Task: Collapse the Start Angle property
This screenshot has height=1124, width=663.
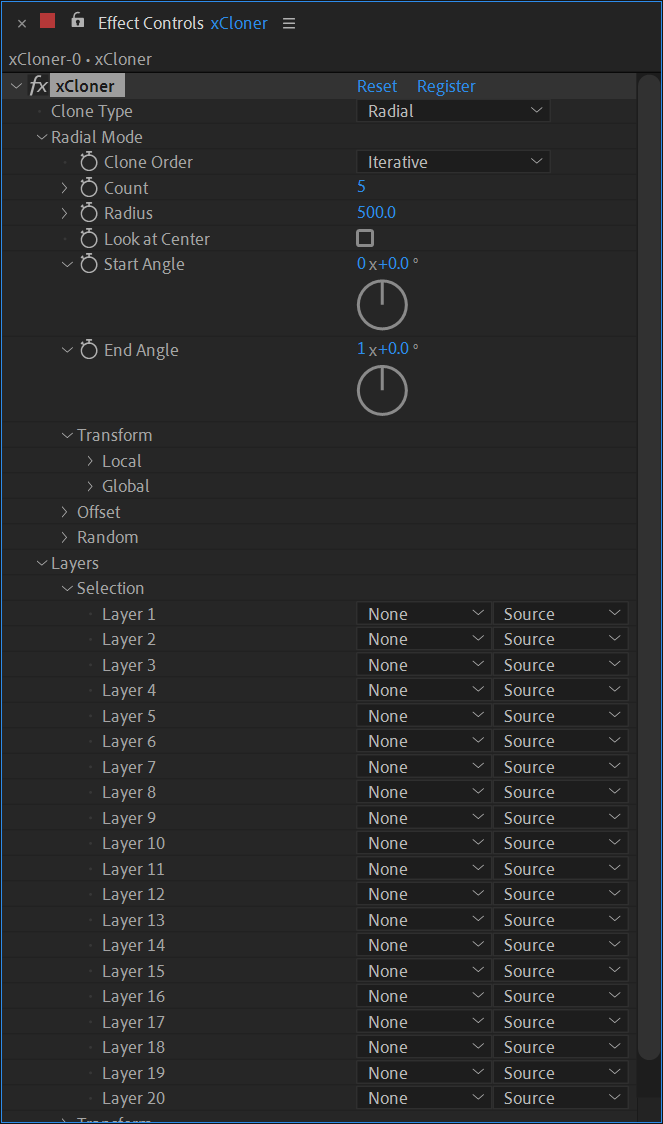Action: pyautogui.click(x=67, y=265)
